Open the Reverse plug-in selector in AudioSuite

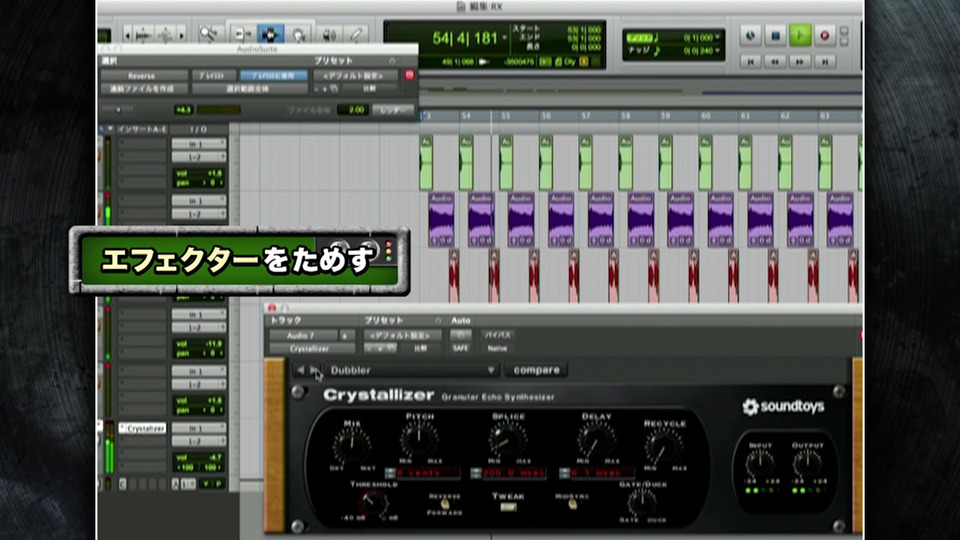click(x=143, y=75)
